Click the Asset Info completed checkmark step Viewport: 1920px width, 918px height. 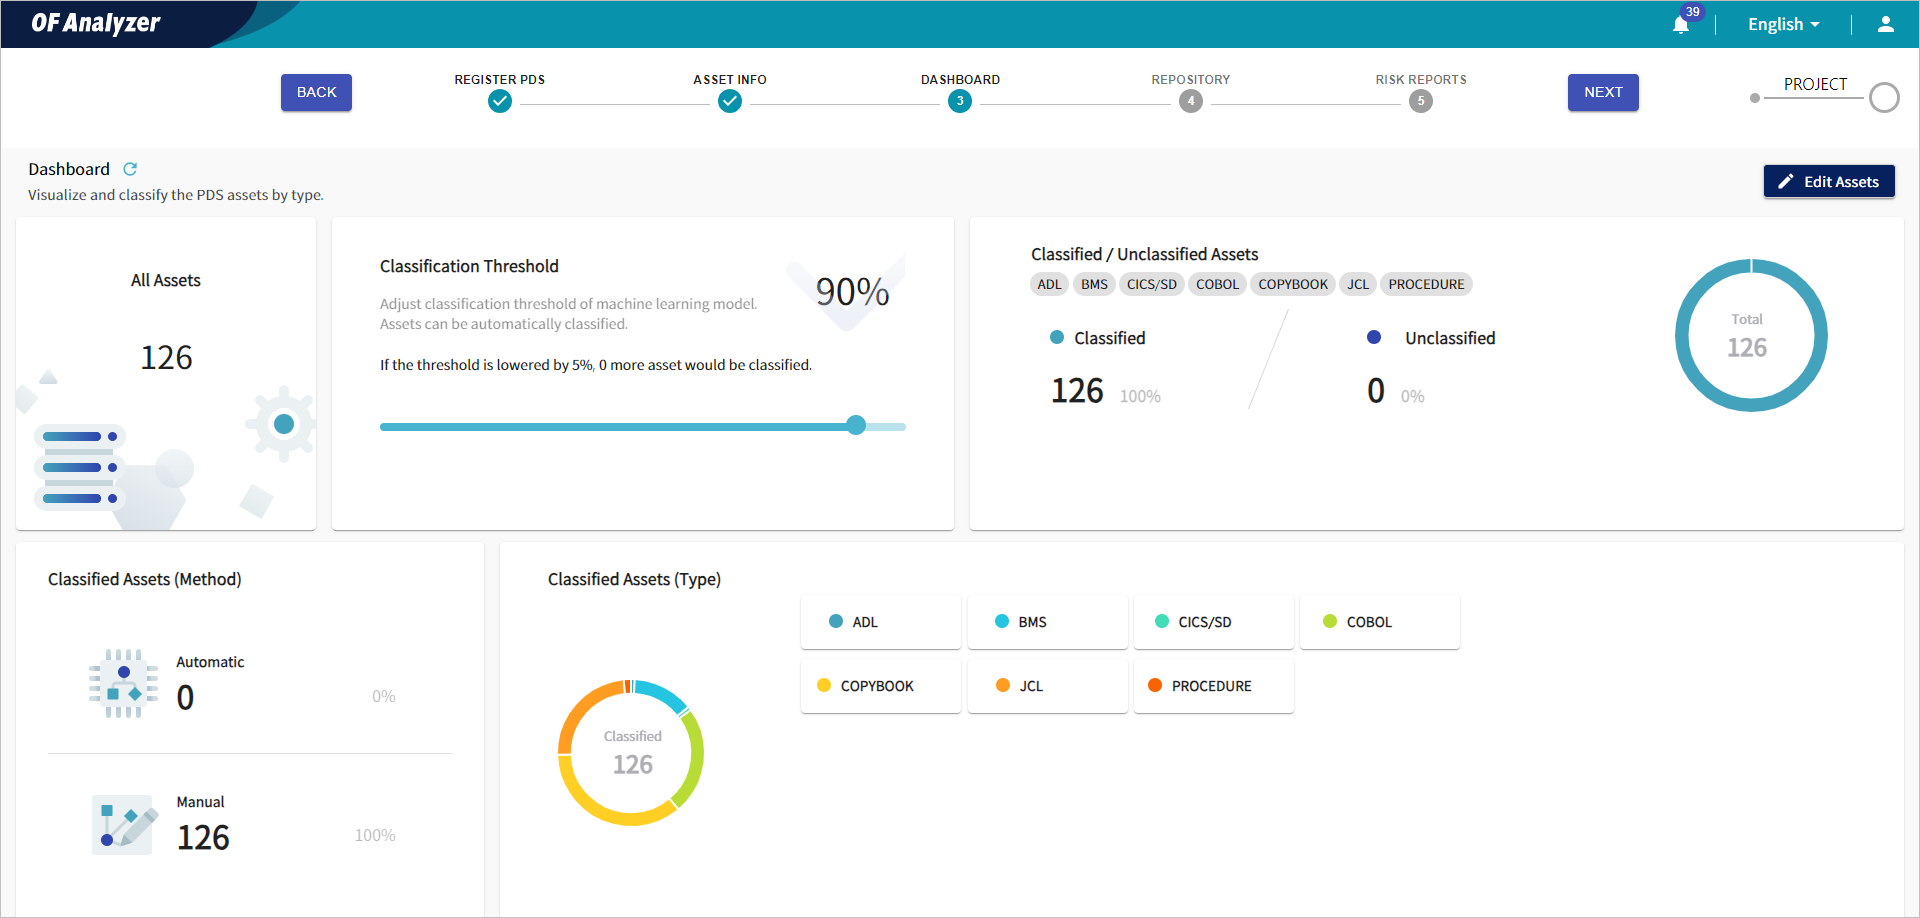(730, 101)
